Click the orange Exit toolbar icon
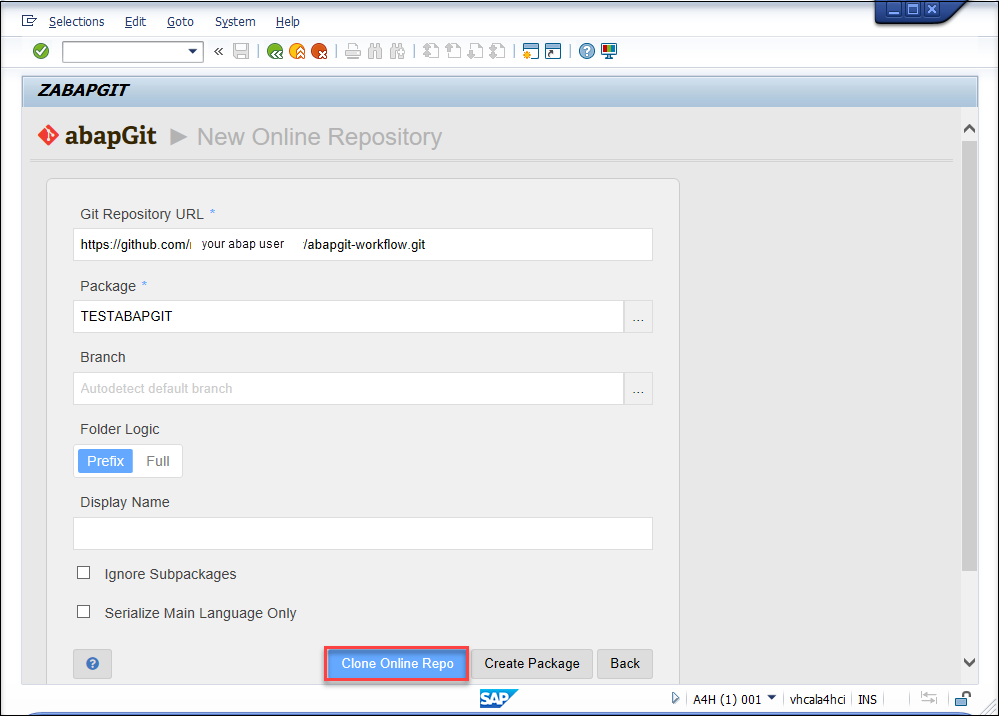The height and width of the screenshot is (716, 999). [297, 52]
